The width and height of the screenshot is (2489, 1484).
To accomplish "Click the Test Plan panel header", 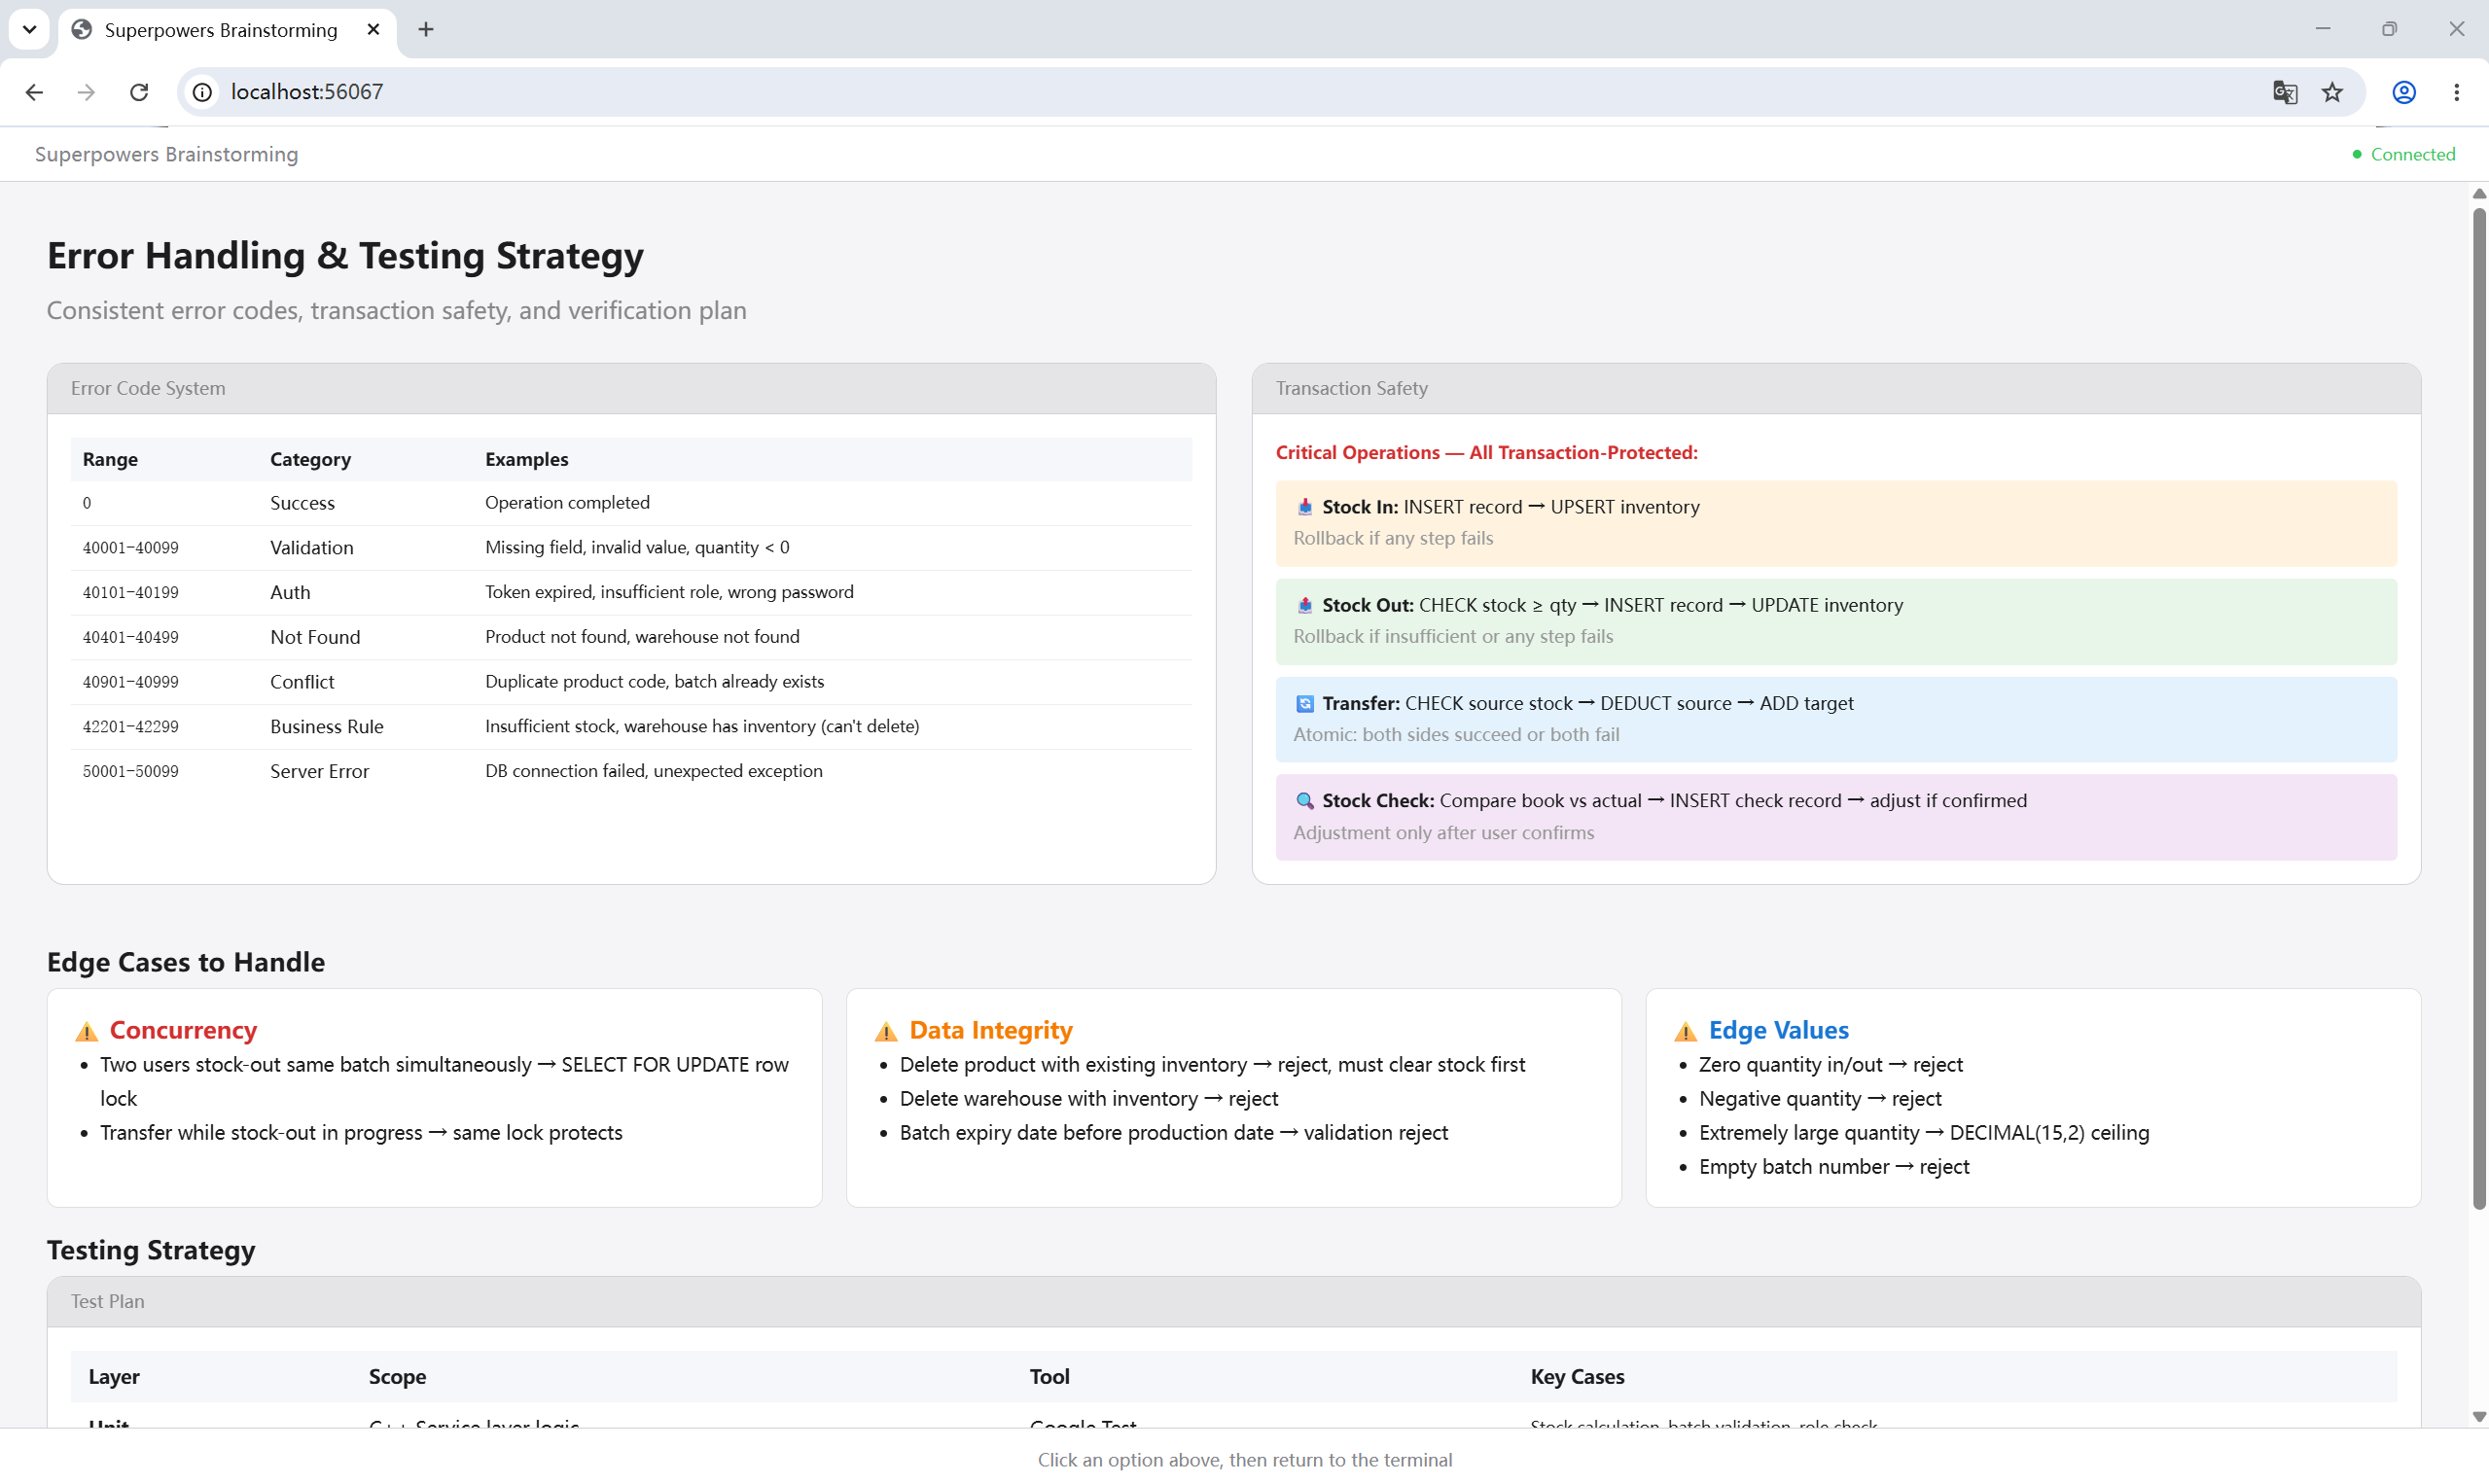I will [1234, 1302].
